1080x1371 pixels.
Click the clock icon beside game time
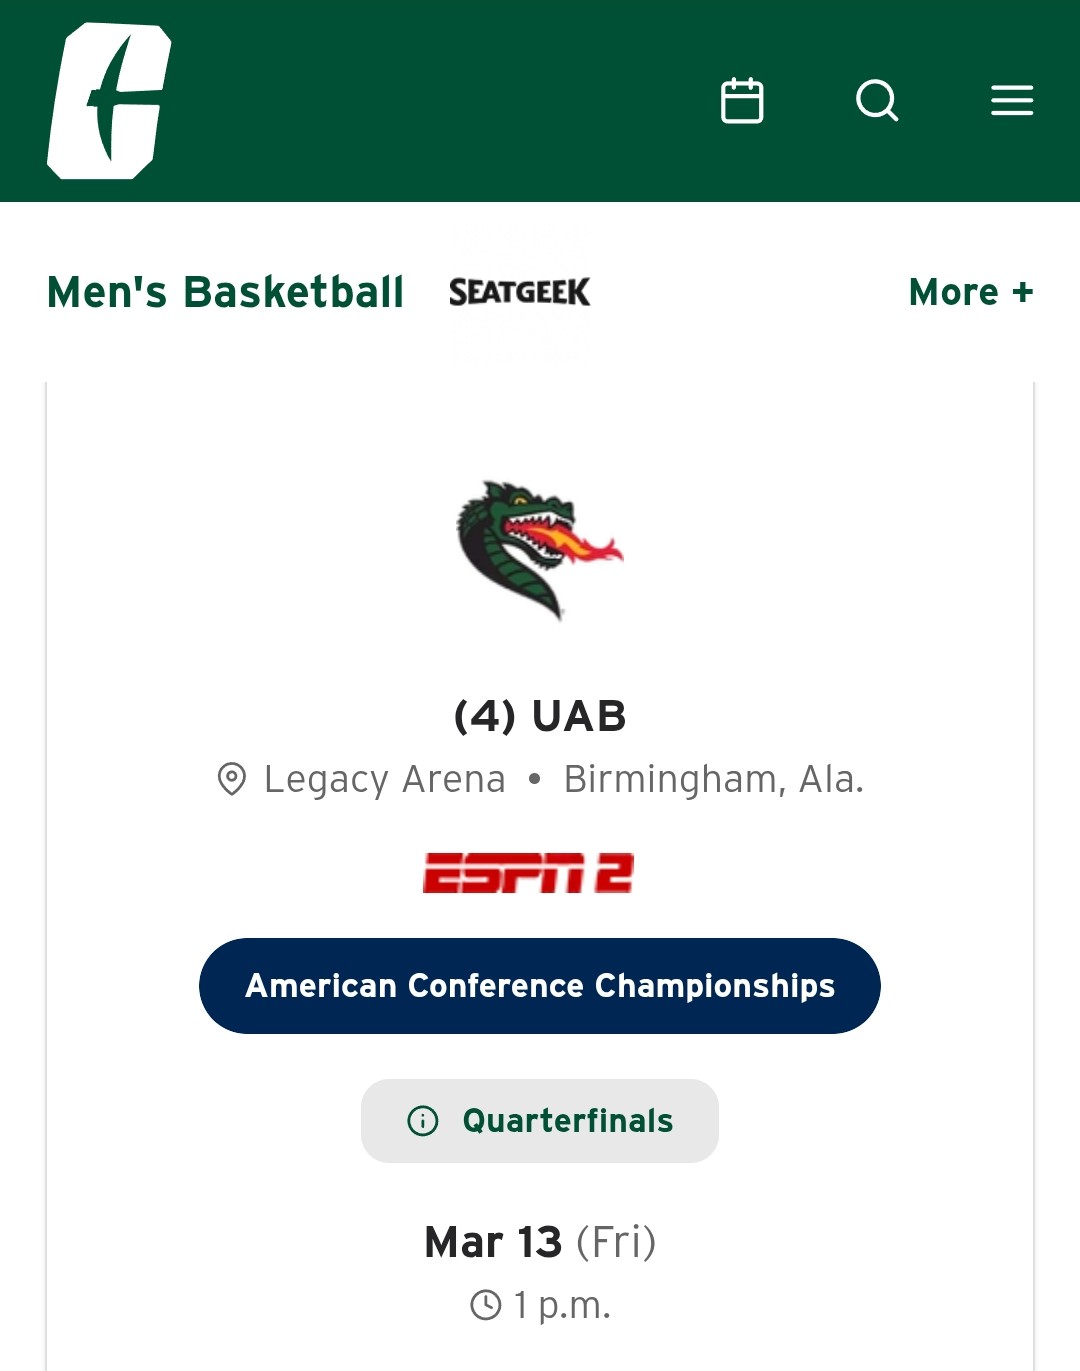pos(486,1305)
